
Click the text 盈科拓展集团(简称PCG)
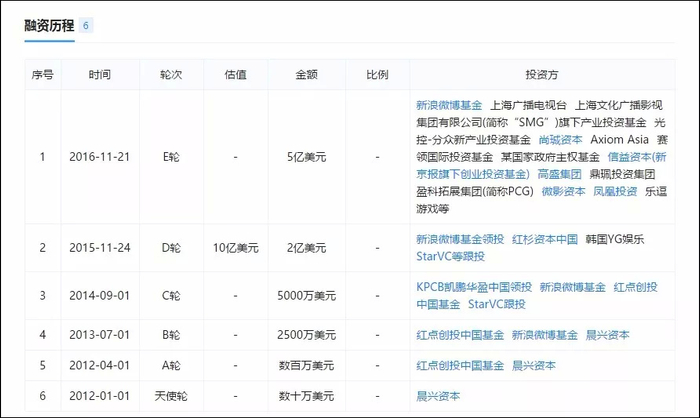(x=475, y=192)
